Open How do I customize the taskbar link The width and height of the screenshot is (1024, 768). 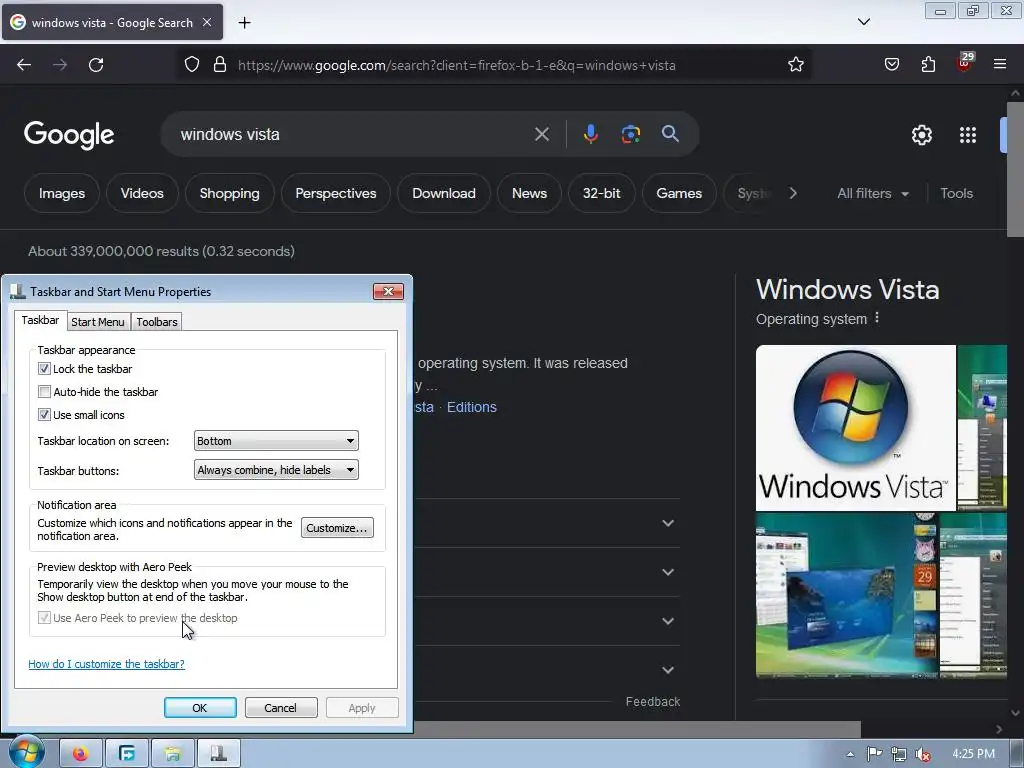[106, 664]
